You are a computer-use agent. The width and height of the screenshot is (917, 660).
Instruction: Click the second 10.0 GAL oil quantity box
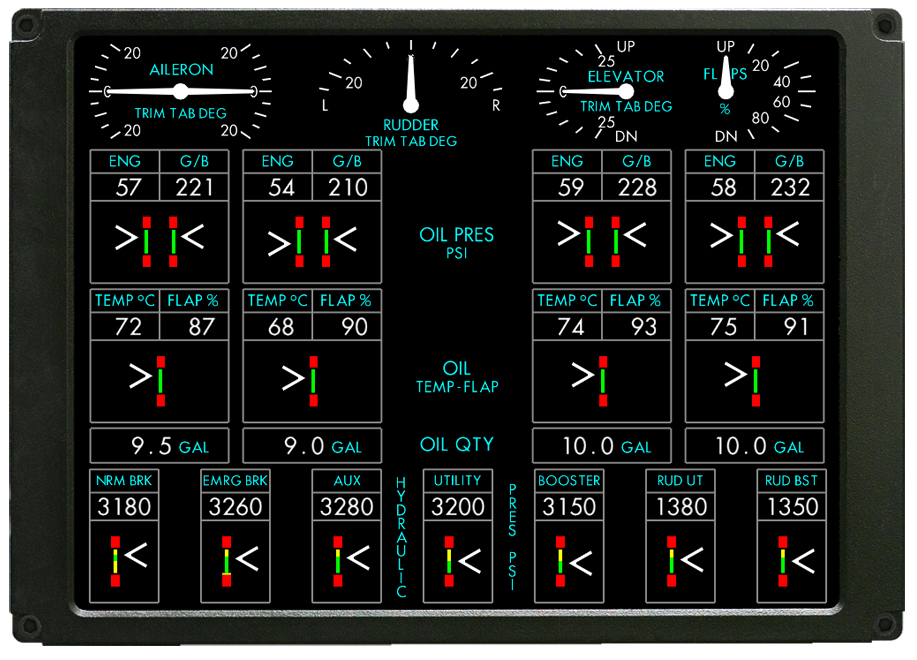pyautogui.click(x=754, y=446)
